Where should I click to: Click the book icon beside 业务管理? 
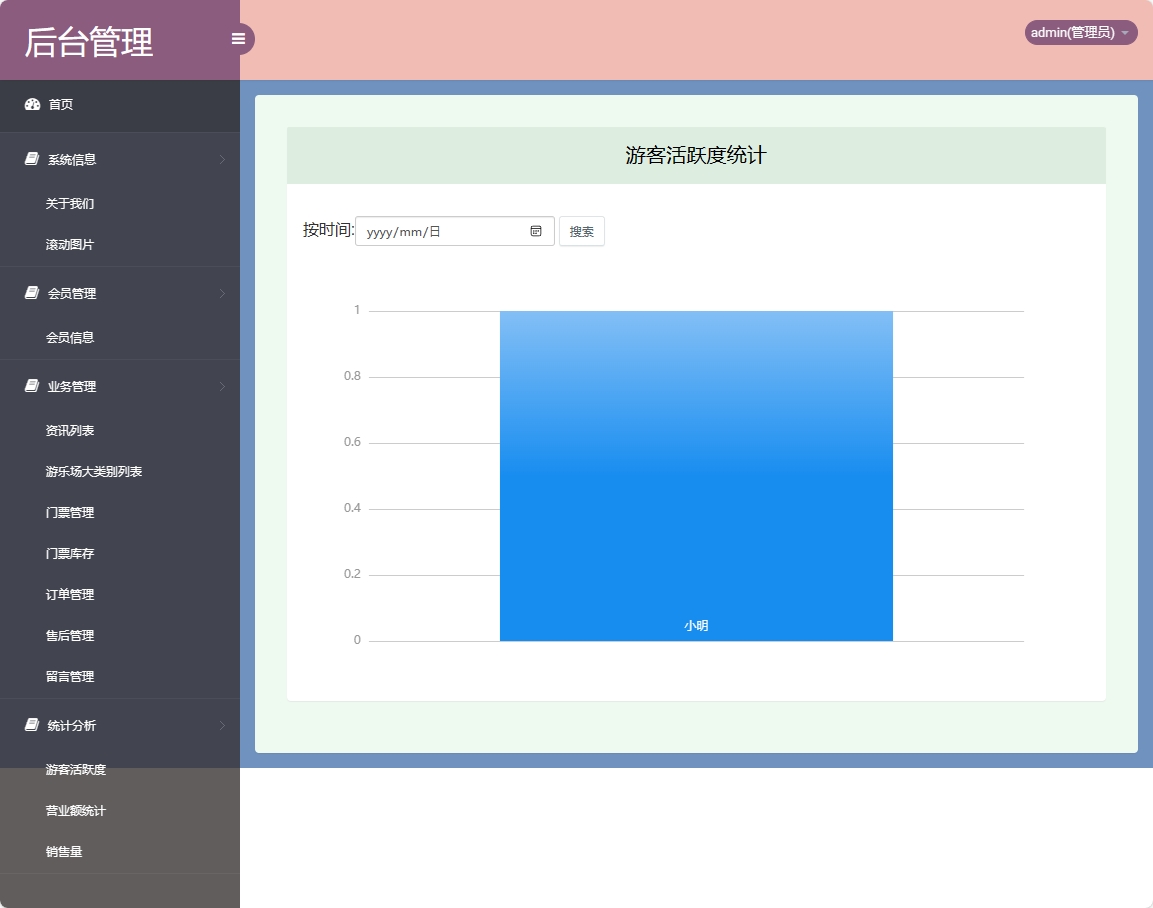tap(32, 386)
